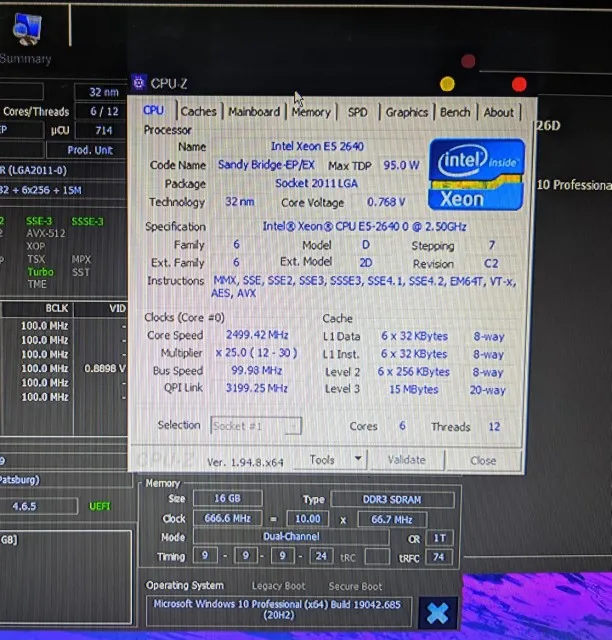Click the memory Clock field 666.6 MHz

227,518
